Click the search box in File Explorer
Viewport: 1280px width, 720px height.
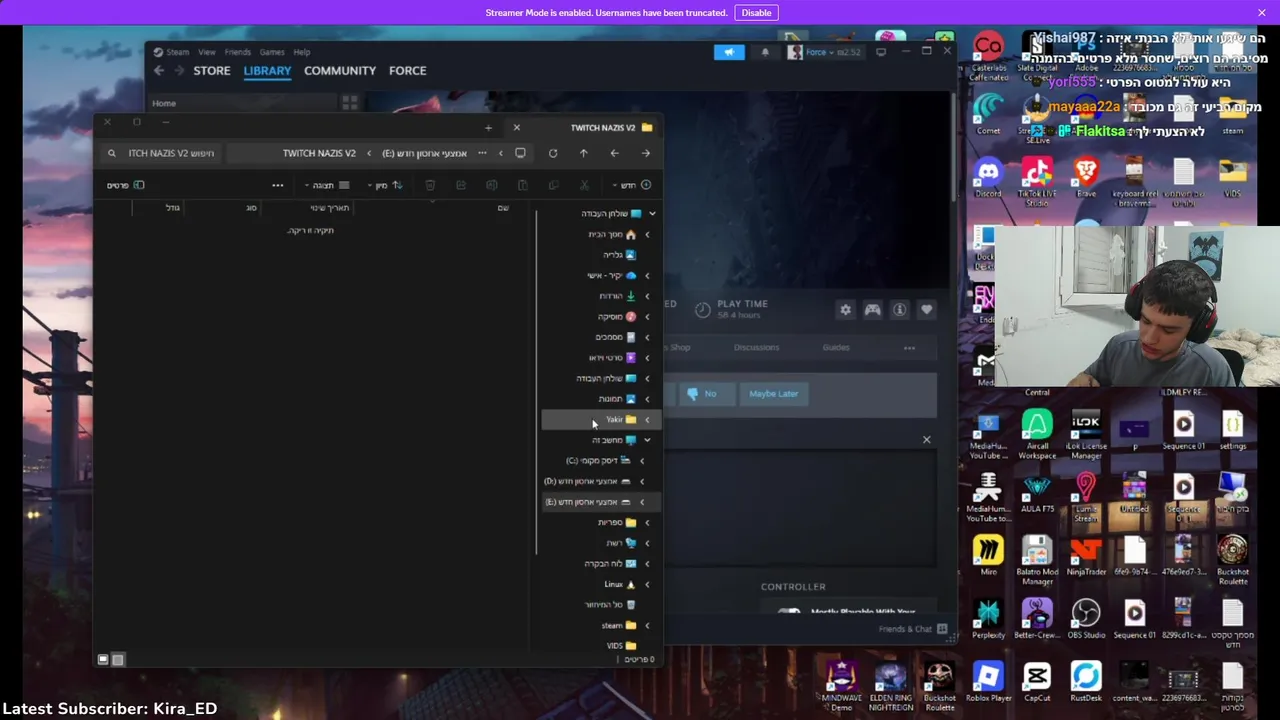click(x=160, y=153)
